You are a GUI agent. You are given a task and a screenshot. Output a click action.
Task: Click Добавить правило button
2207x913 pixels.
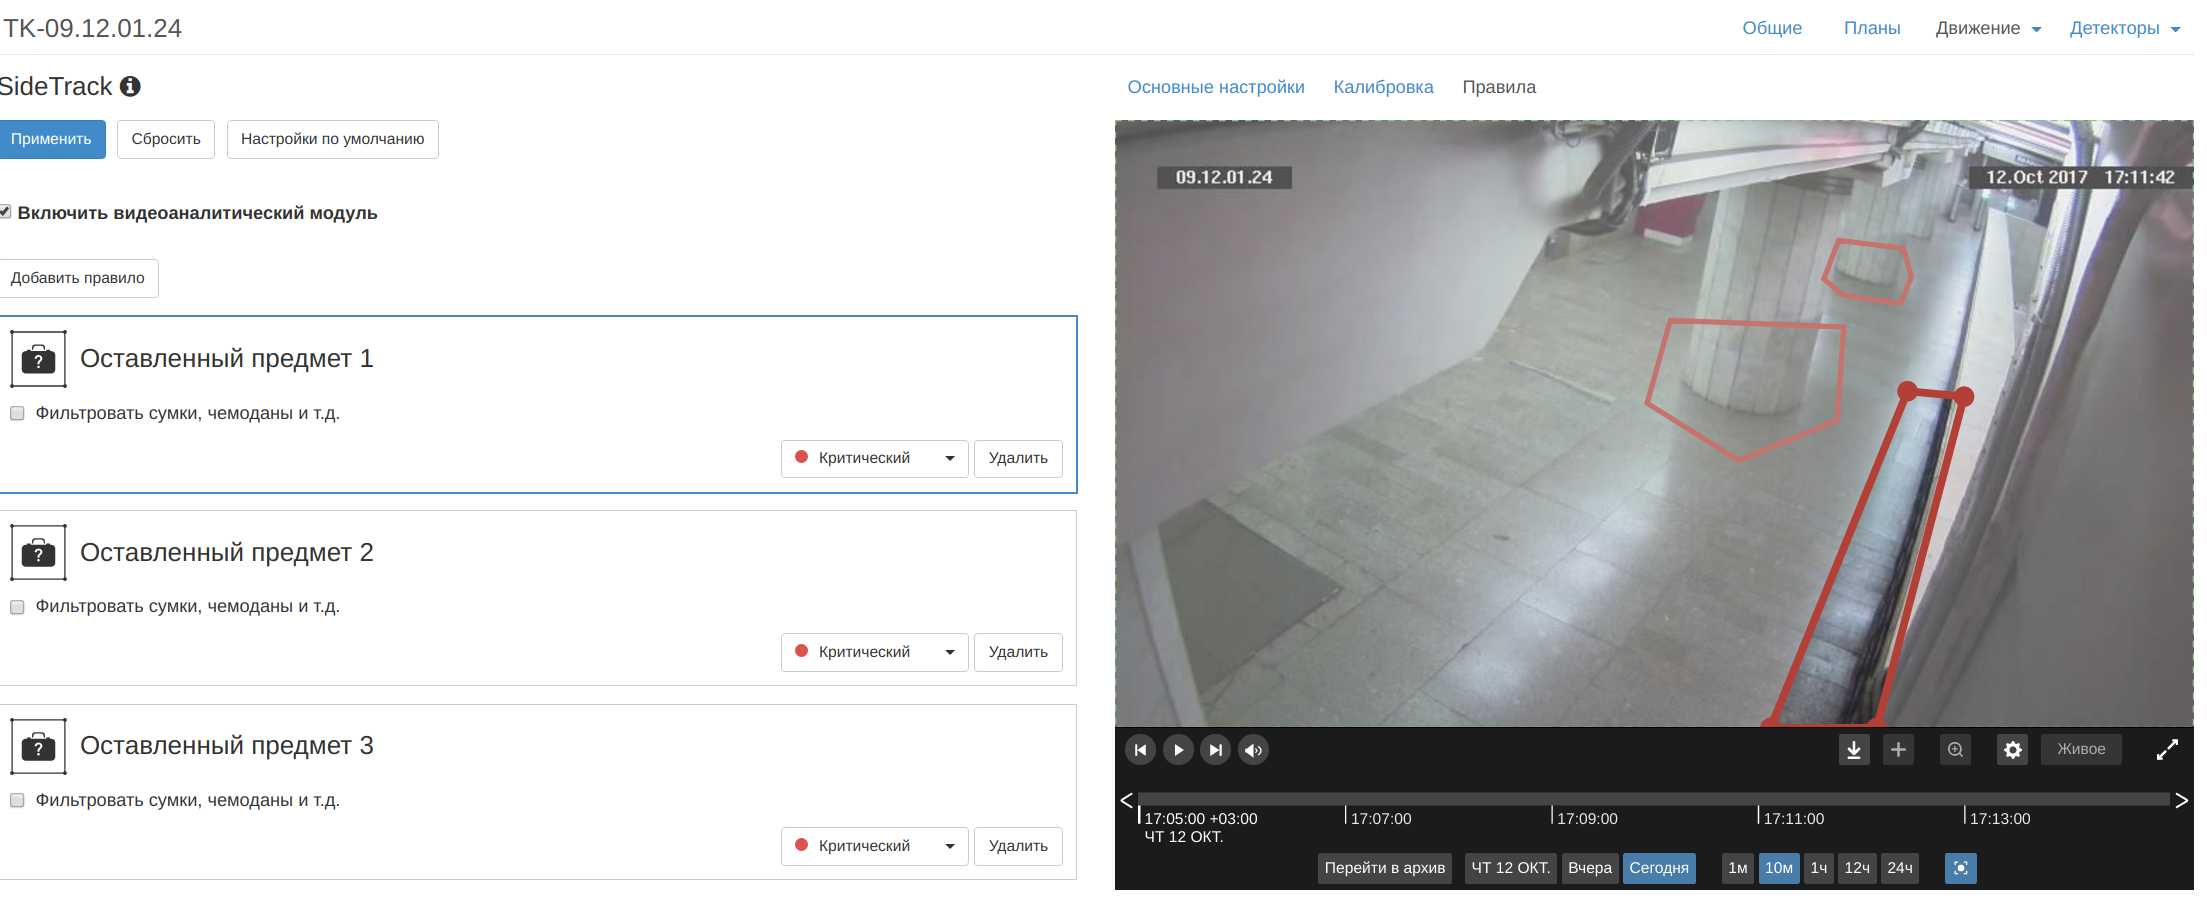78,278
